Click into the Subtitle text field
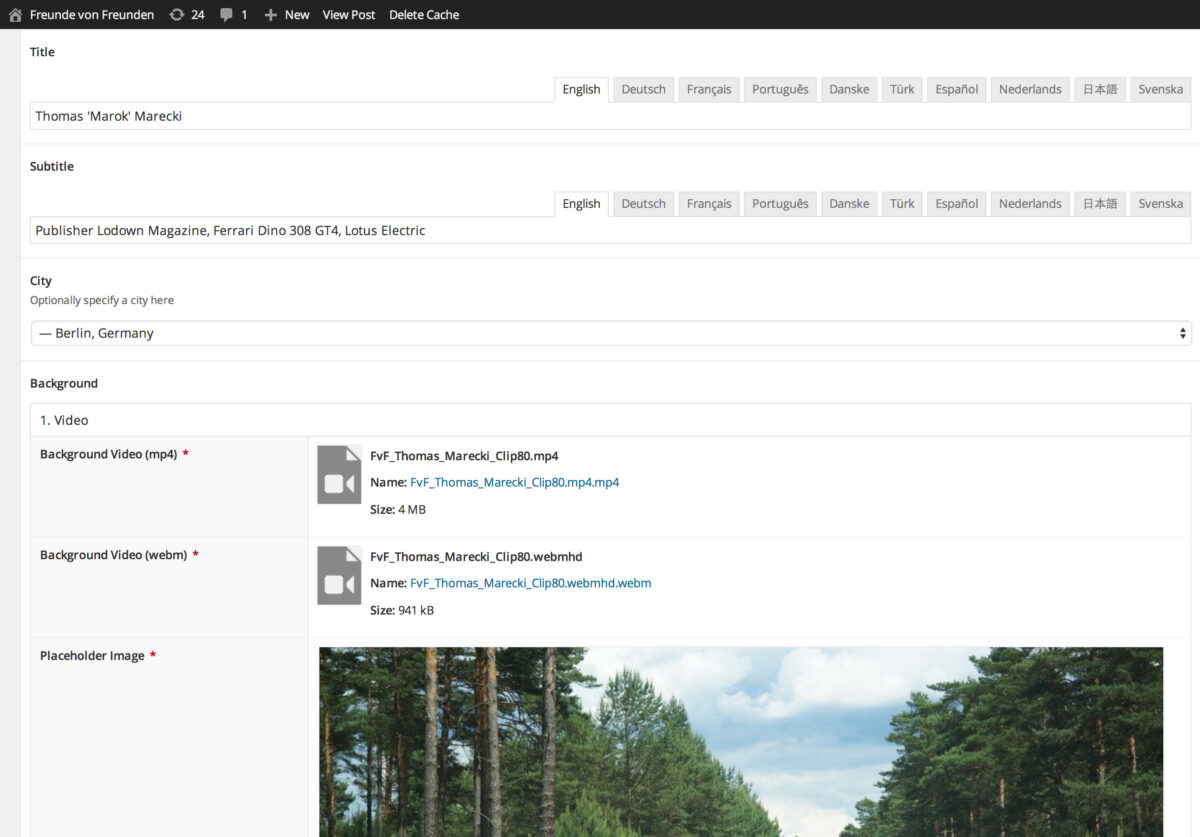Screen dimensions: 1200x837 pyautogui.click(x=610, y=230)
